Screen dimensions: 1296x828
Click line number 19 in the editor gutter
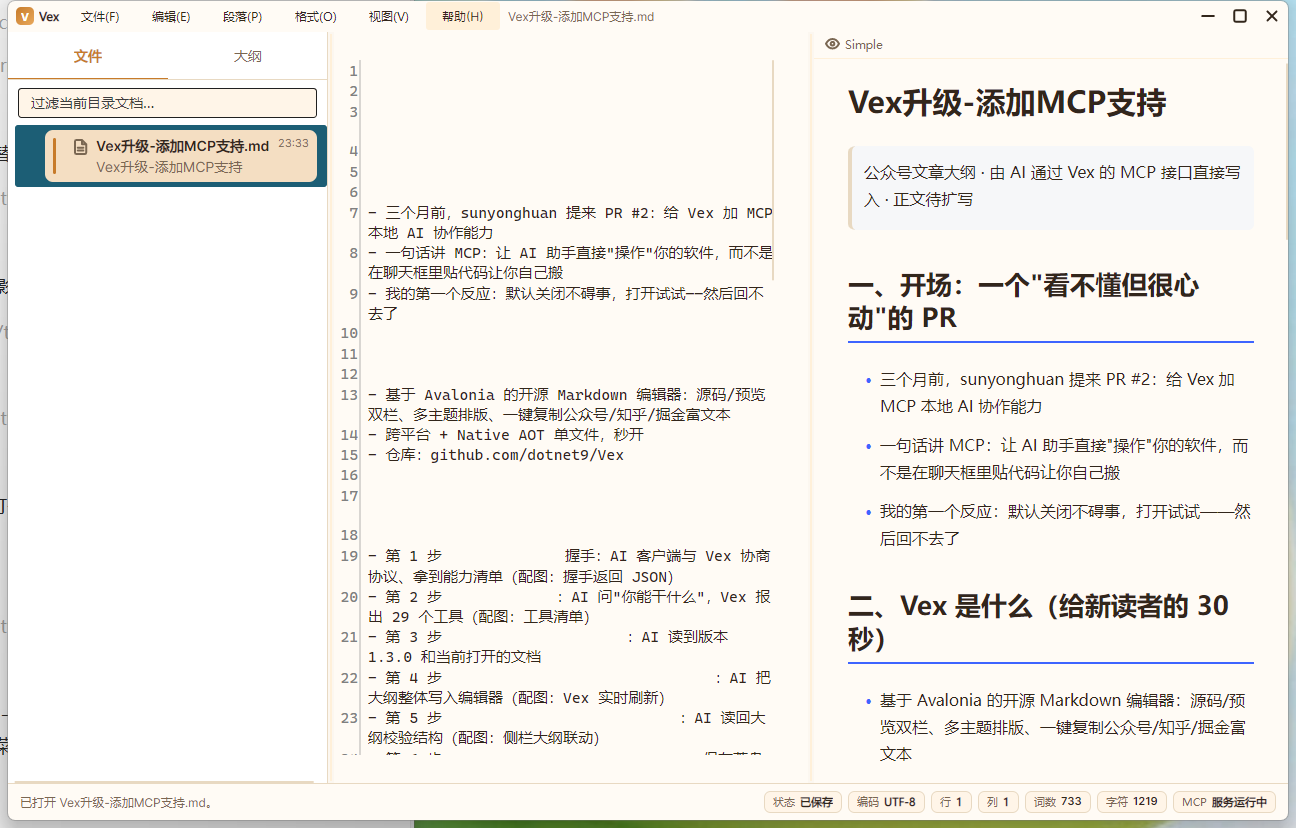coord(349,556)
